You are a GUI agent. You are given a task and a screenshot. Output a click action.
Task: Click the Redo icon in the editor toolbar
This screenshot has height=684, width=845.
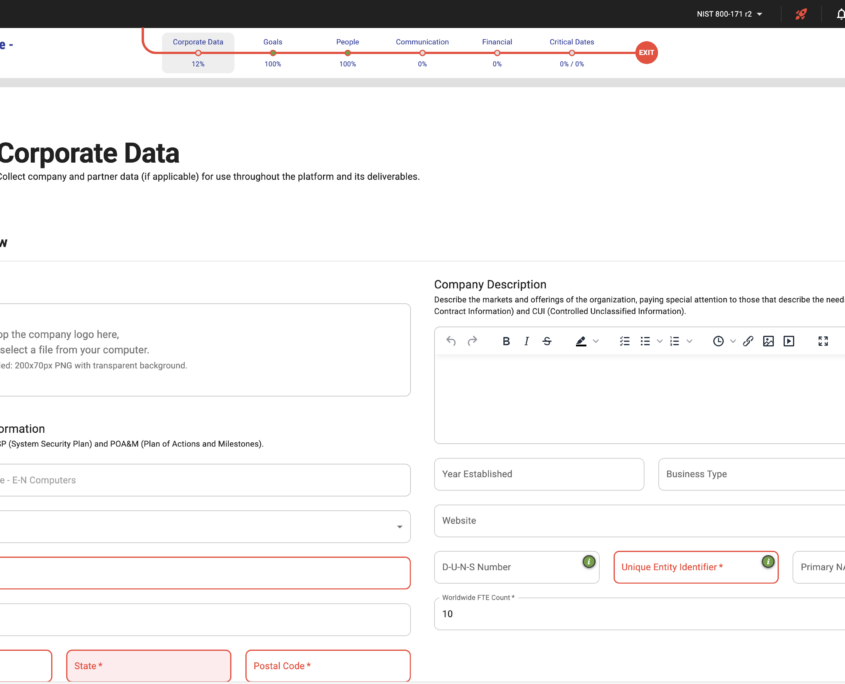[x=472, y=341]
